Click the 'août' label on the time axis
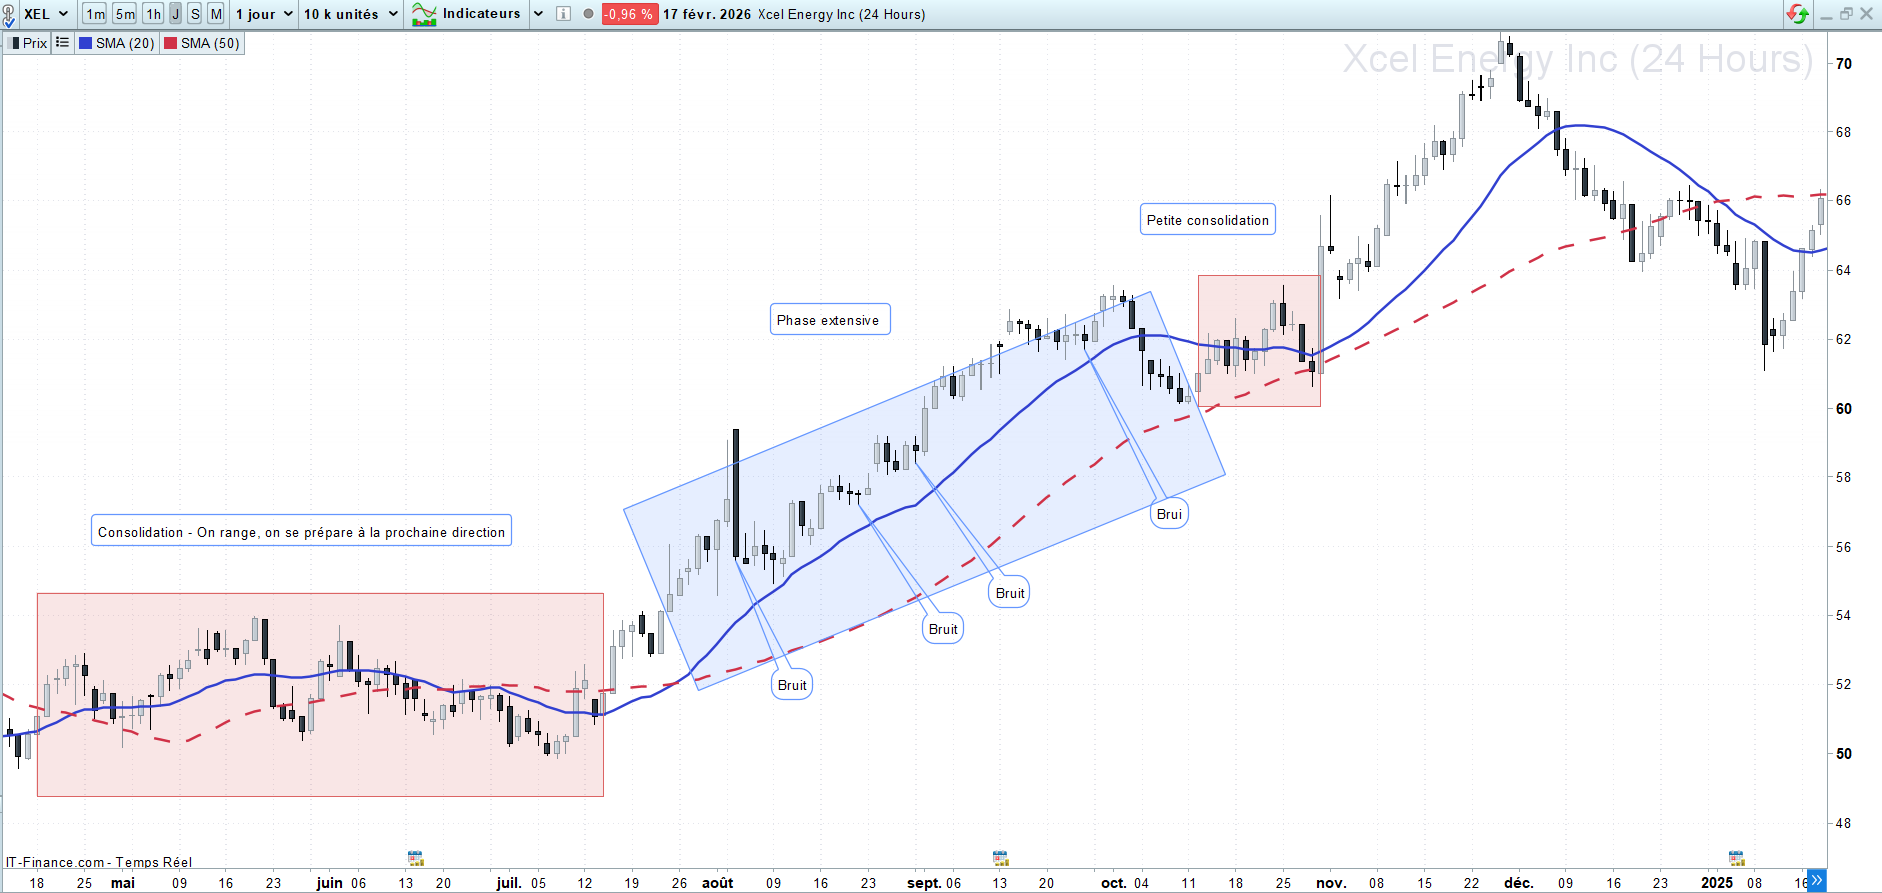The image size is (1882, 893). [718, 883]
